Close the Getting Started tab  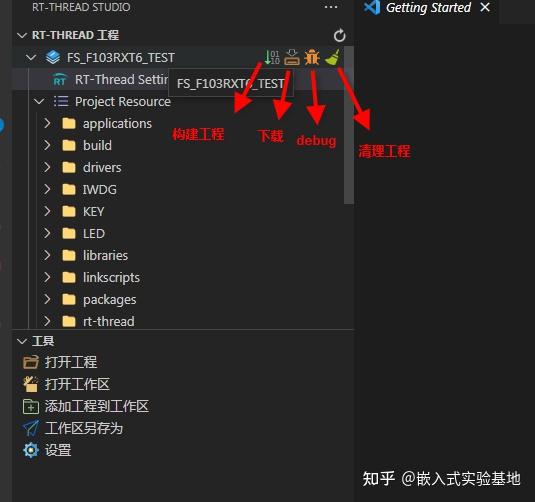coord(485,7)
